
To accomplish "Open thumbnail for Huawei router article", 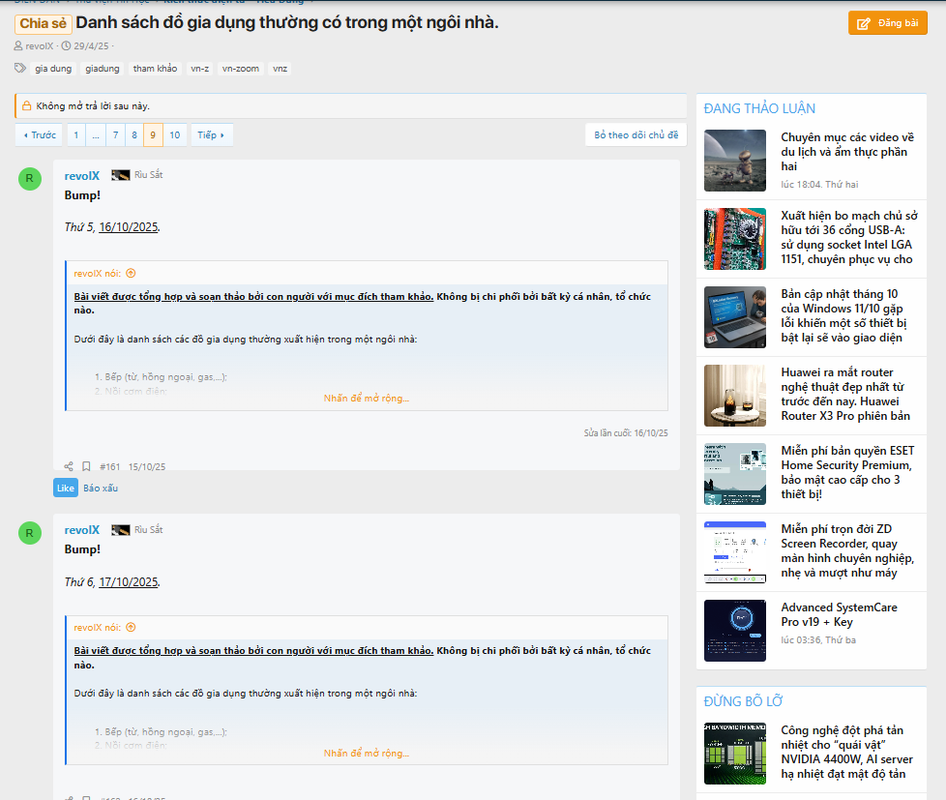I will pyautogui.click(x=735, y=396).
